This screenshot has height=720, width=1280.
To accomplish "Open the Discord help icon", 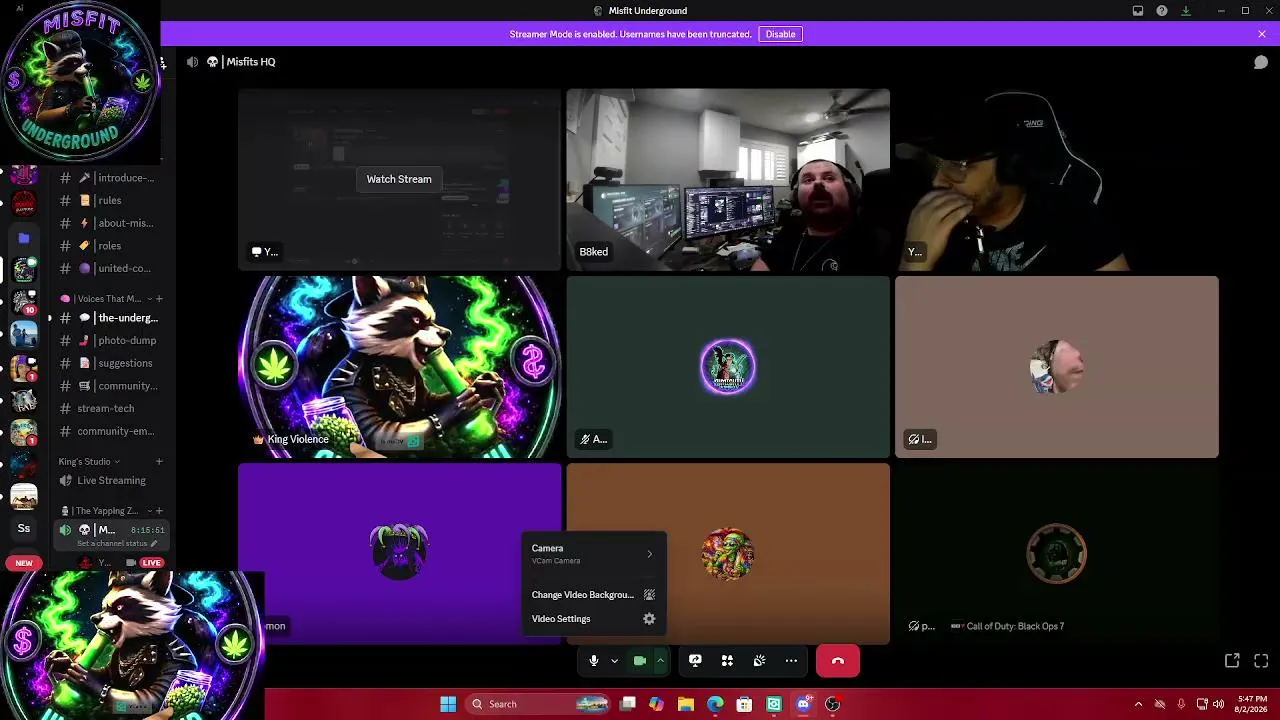I will 1162,11.
